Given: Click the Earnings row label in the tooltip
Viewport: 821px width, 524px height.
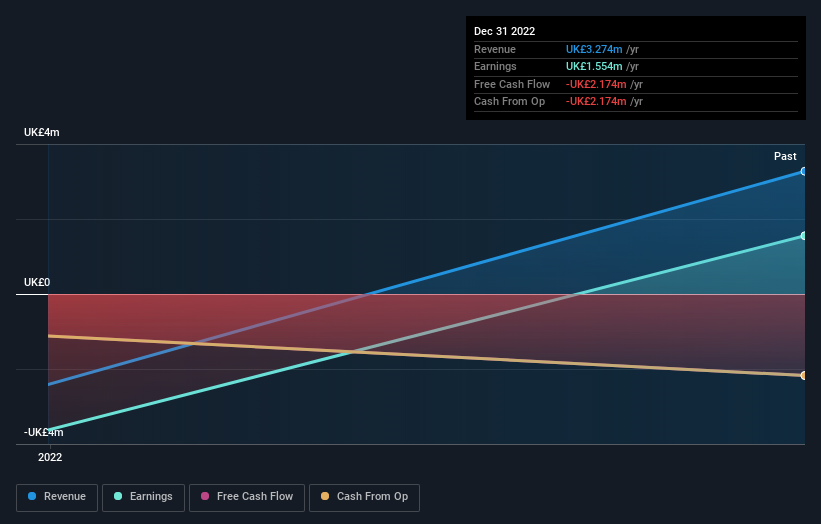Looking at the screenshot, I should point(495,66).
